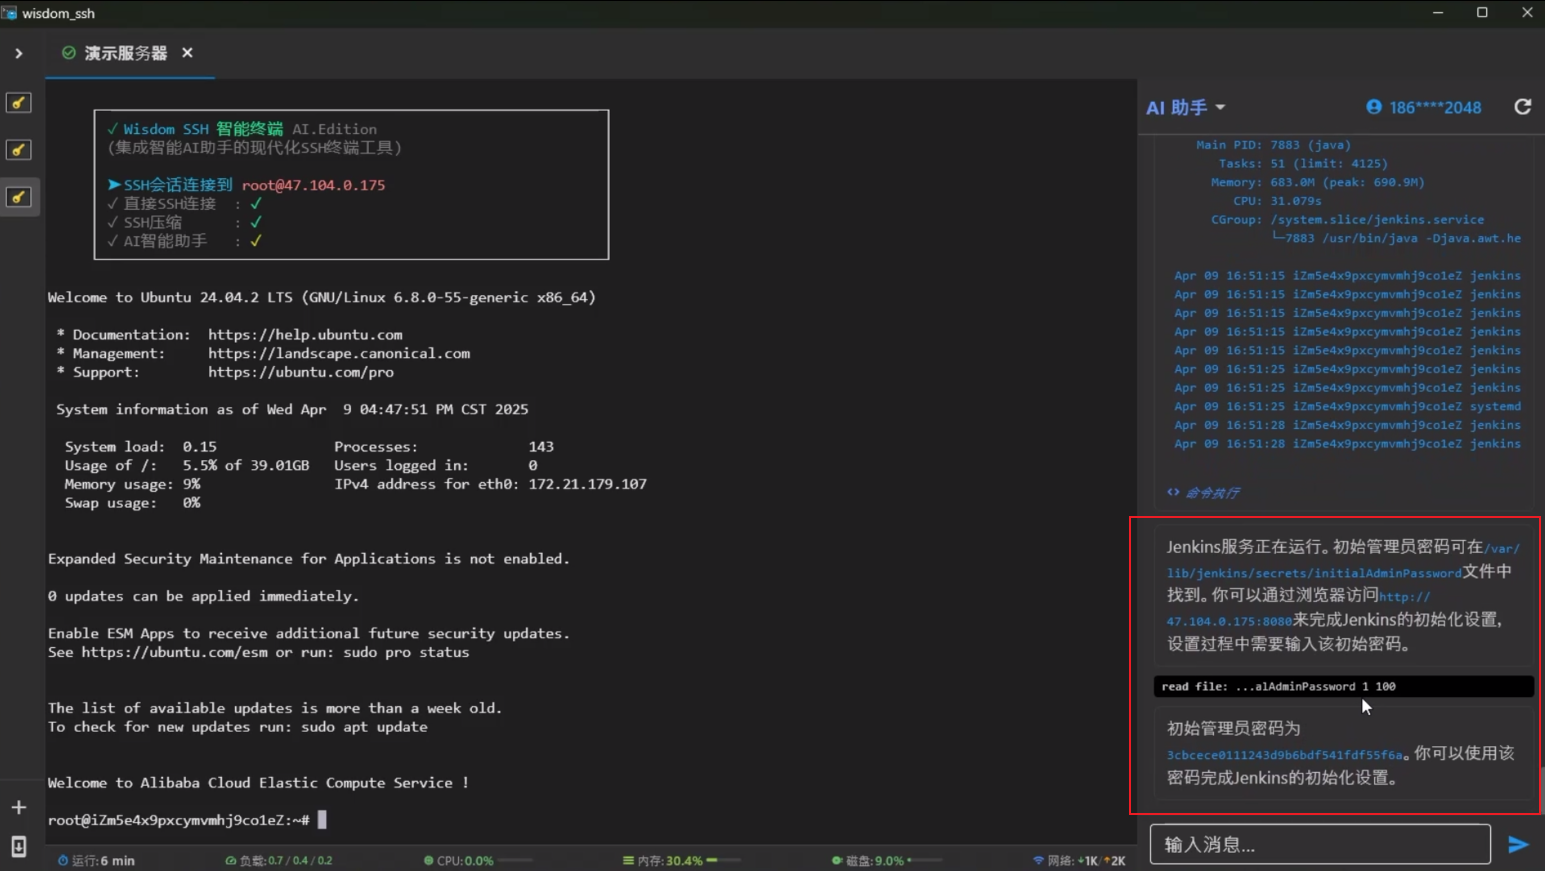Screen dimensions: 1545x871
Task: Add a new connection with plus icon
Action: pos(19,807)
